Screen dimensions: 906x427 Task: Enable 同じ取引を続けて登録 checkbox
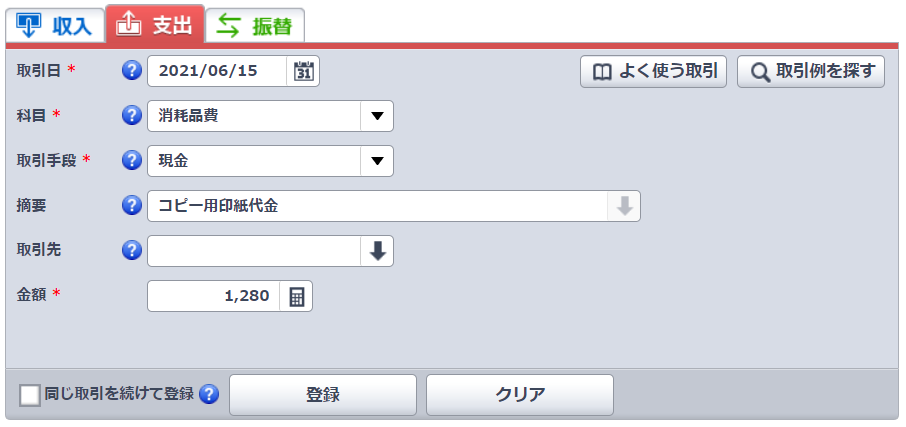pyautogui.click(x=30, y=396)
